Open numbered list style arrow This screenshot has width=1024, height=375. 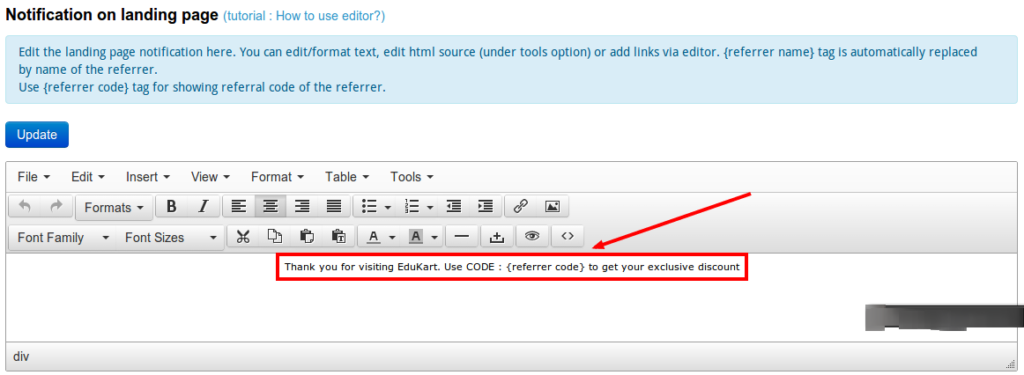pyautogui.click(x=430, y=207)
